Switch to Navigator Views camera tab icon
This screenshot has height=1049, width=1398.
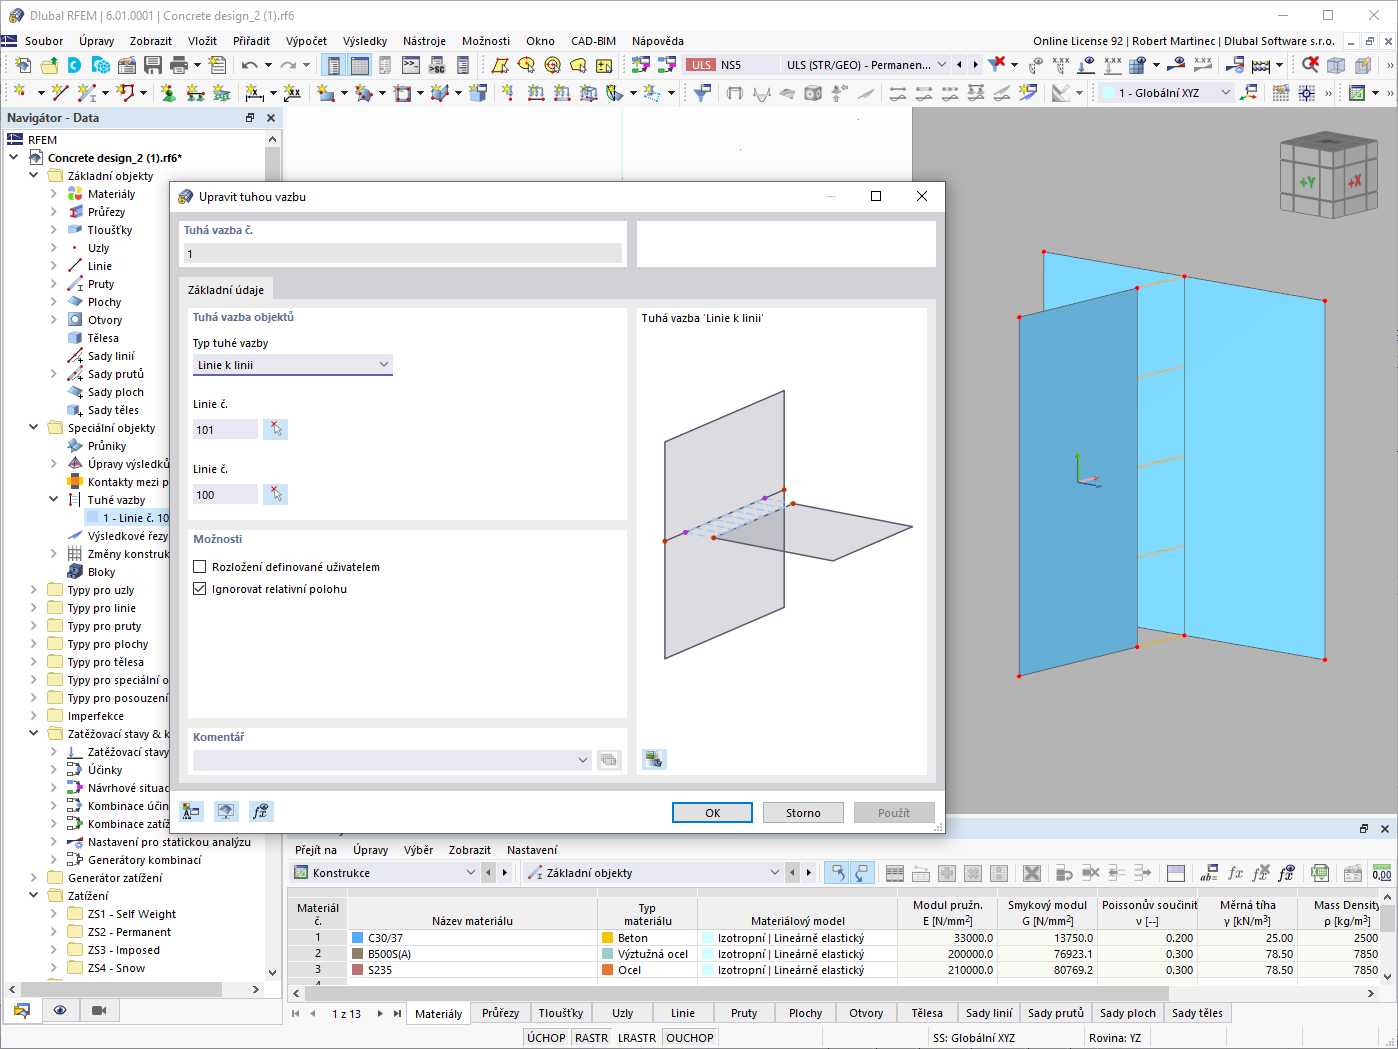click(99, 1010)
